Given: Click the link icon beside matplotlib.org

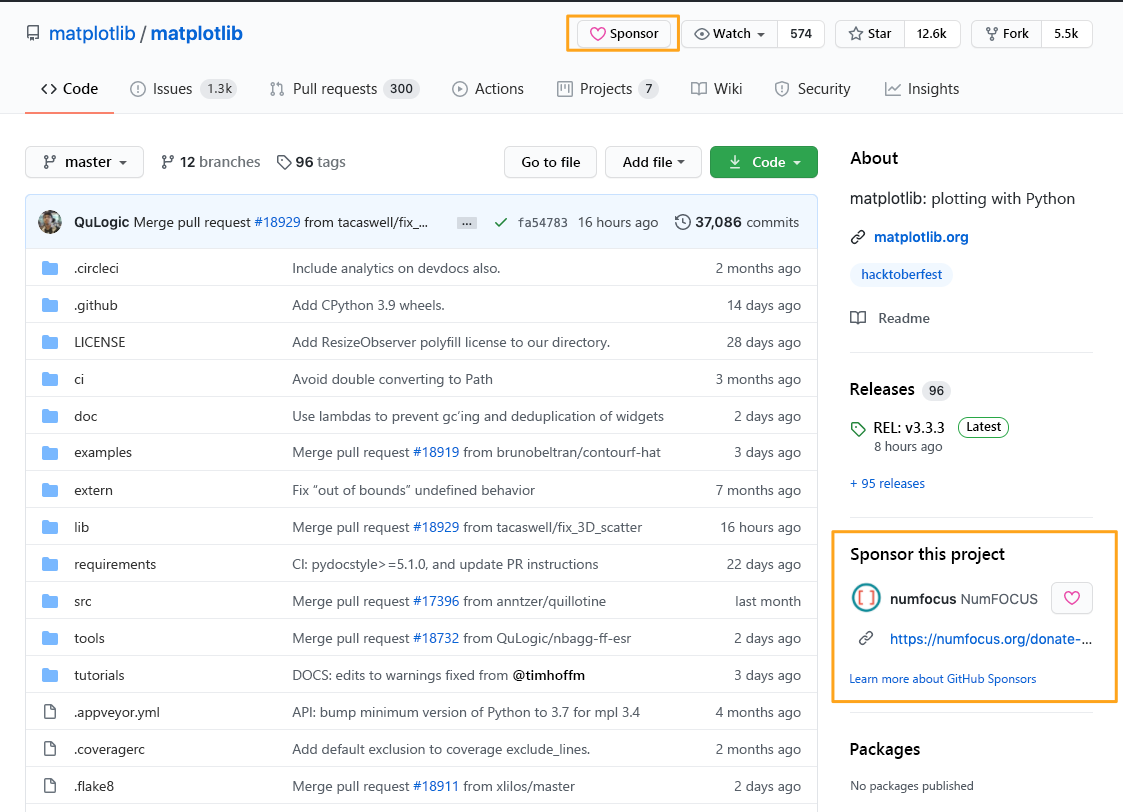Looking at the screenshot, I should pyautogui.click(x=858, y=237).
